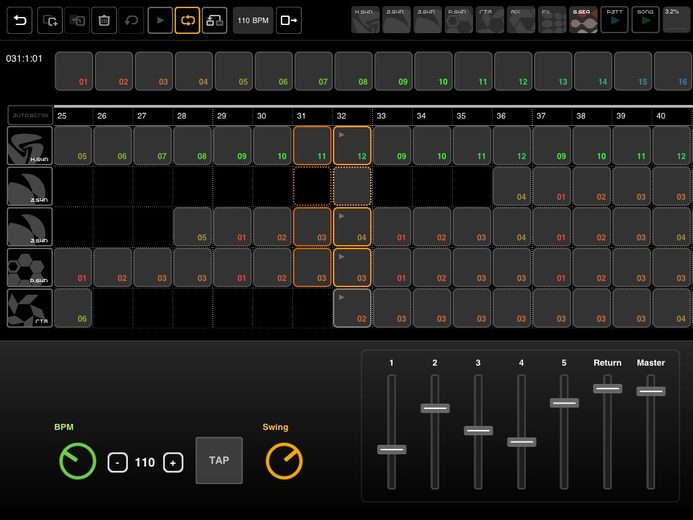Screen dimensions: 693x520
Task: Click the 110 BPM value text
Action: 145,463
